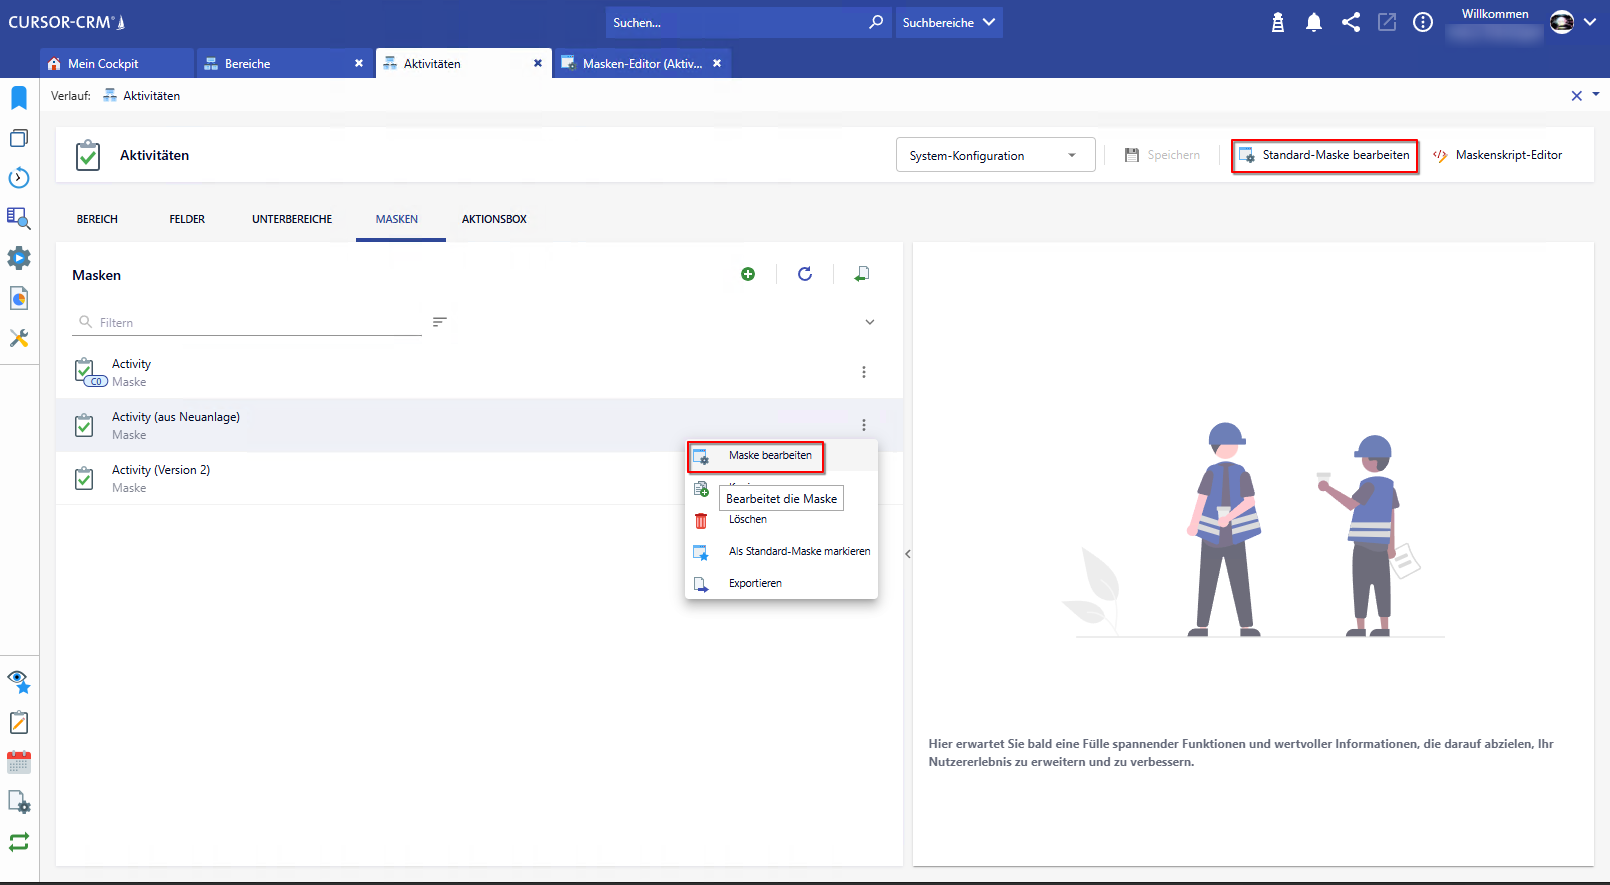Expand the Suchbereiche dropdown
1610x885 pixels.
click(948, 22)
